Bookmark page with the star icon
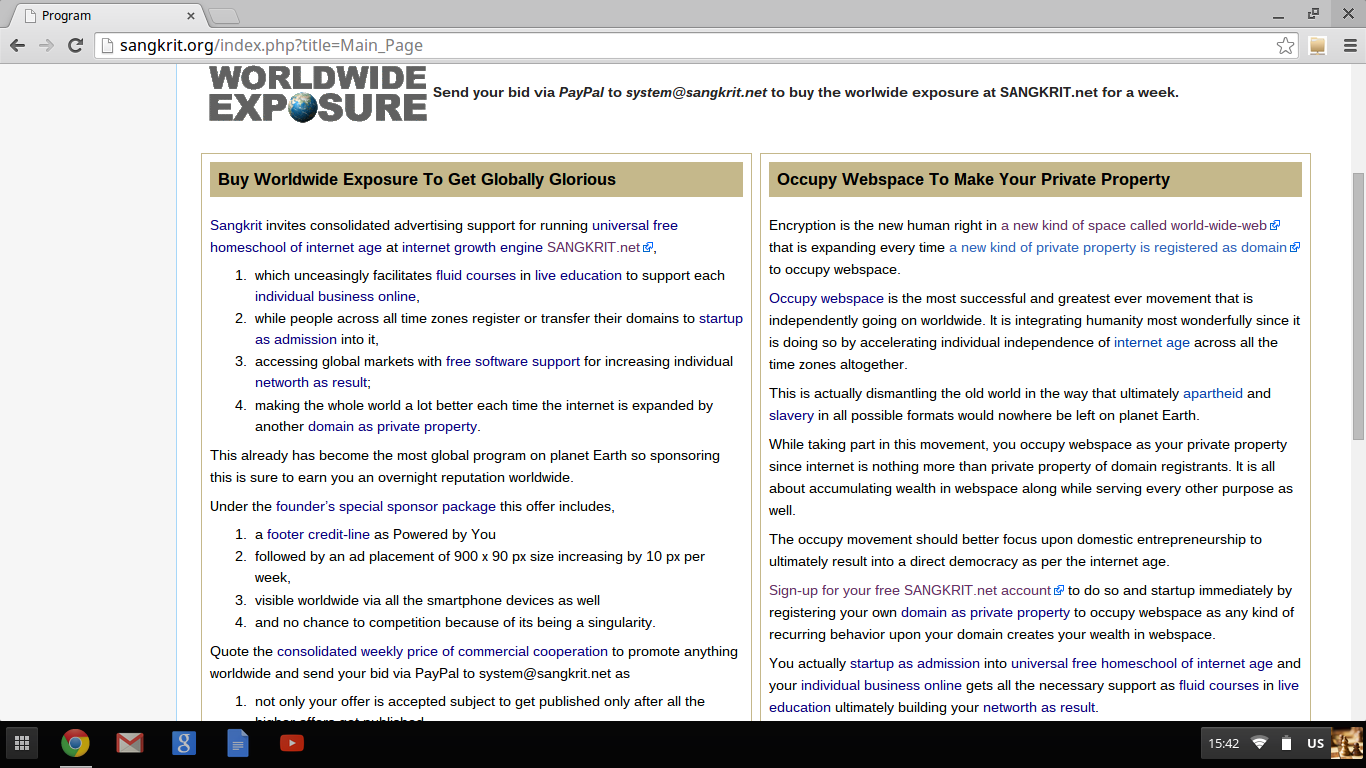This screenshot has width=1366, height=768. (1285, 46)
